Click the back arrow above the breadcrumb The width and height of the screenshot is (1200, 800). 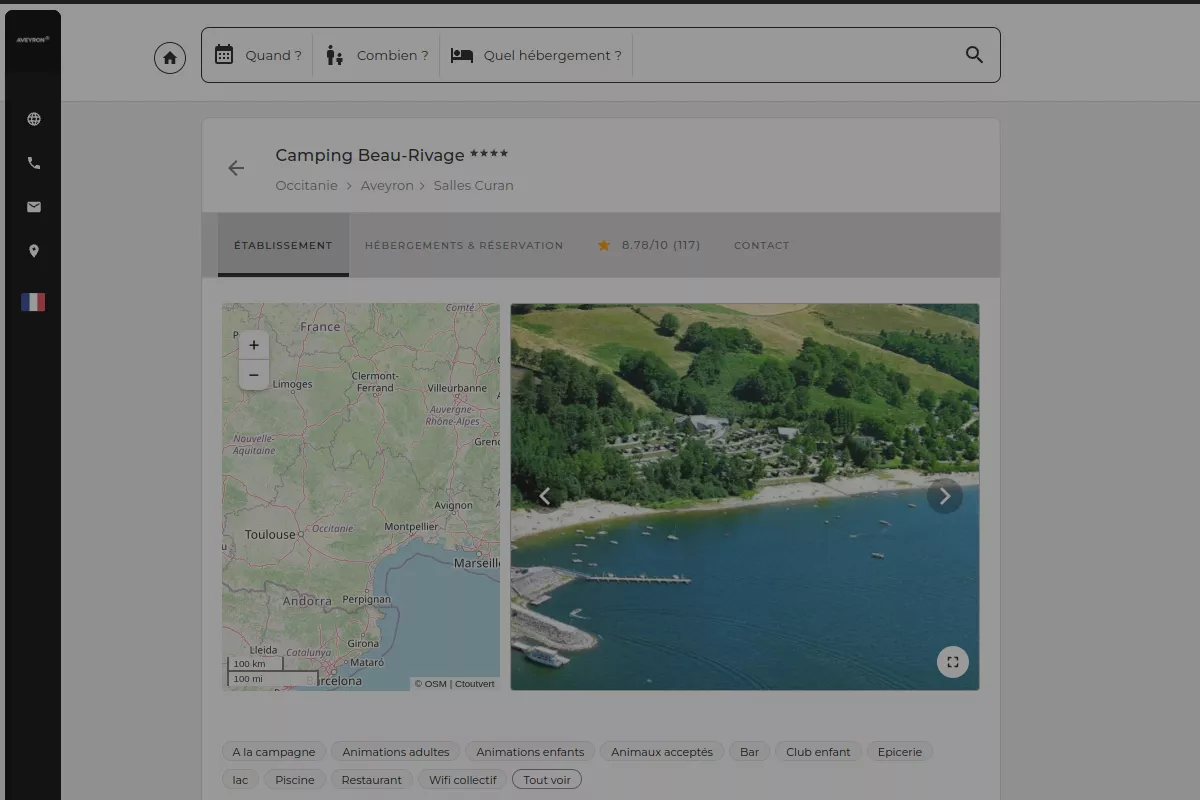pos(235,168)
